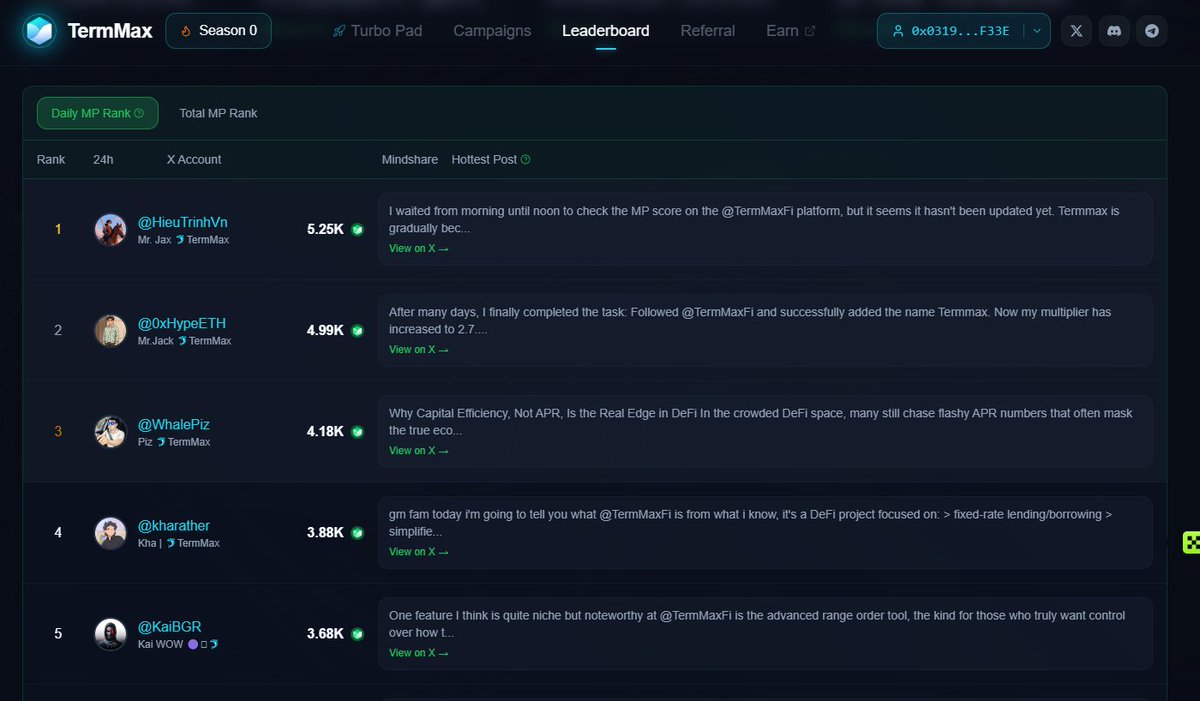1200x701 pixels.
Task: Click @kharather's avatar thumbnail
Action: pyautogui.click(x=110, y=533)
